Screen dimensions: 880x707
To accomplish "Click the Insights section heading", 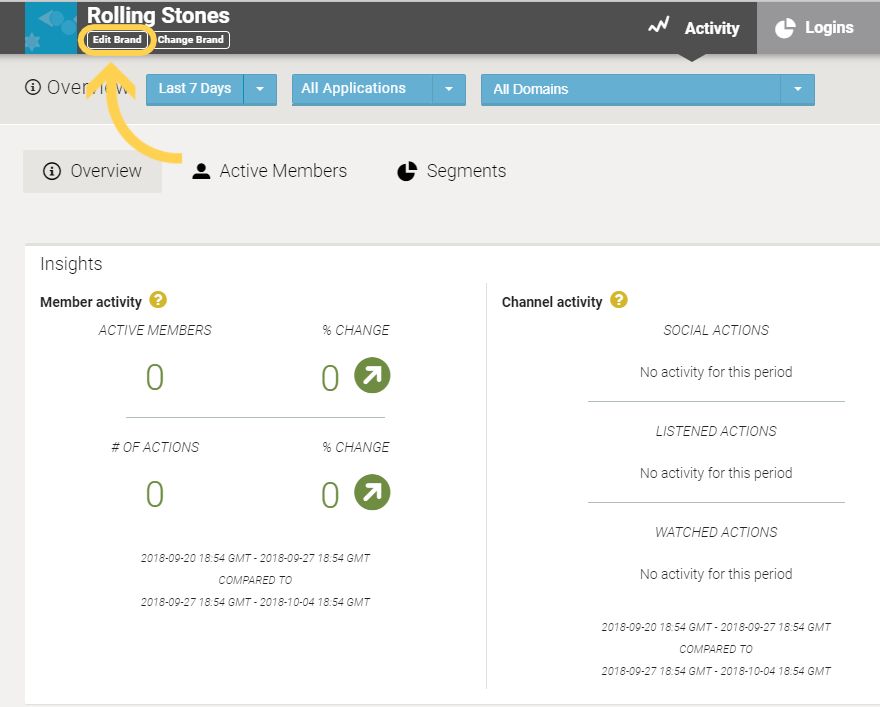I will click(x=71, y=264).
